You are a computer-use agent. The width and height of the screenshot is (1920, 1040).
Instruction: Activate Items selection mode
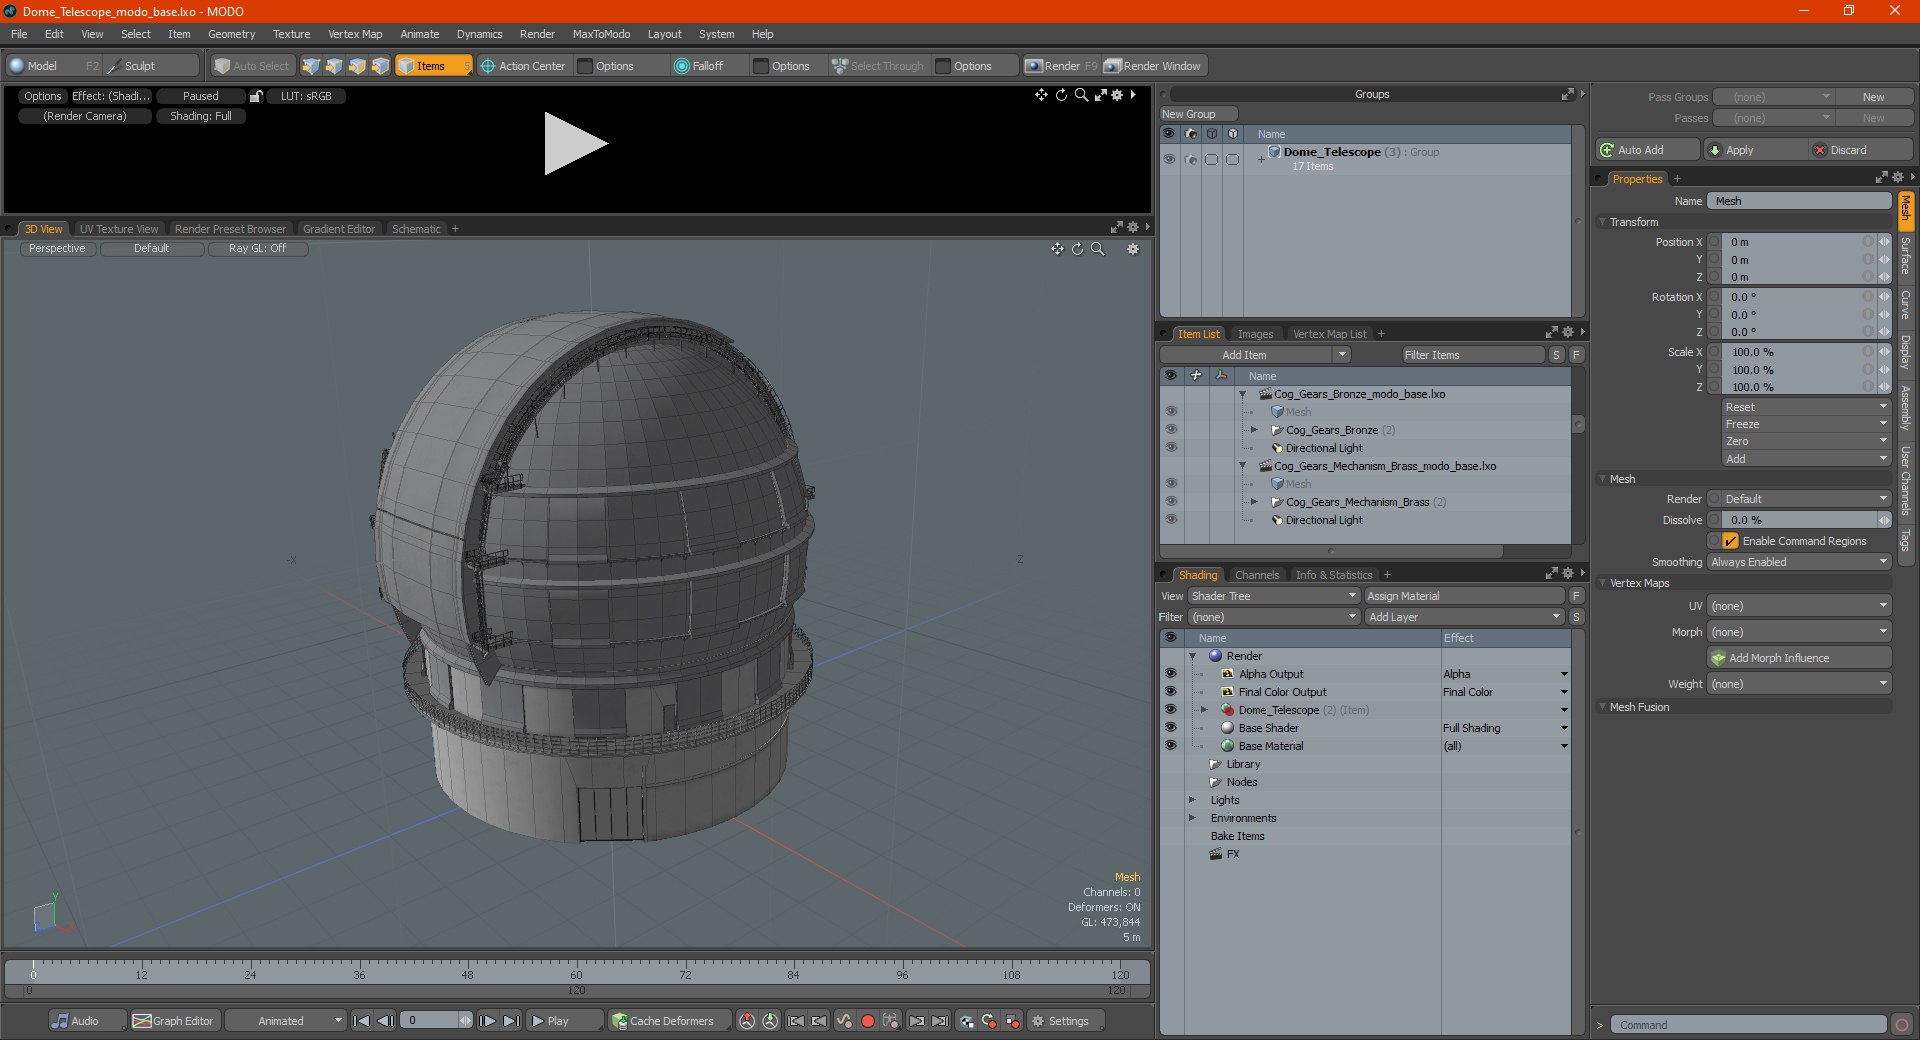point(433,66)
